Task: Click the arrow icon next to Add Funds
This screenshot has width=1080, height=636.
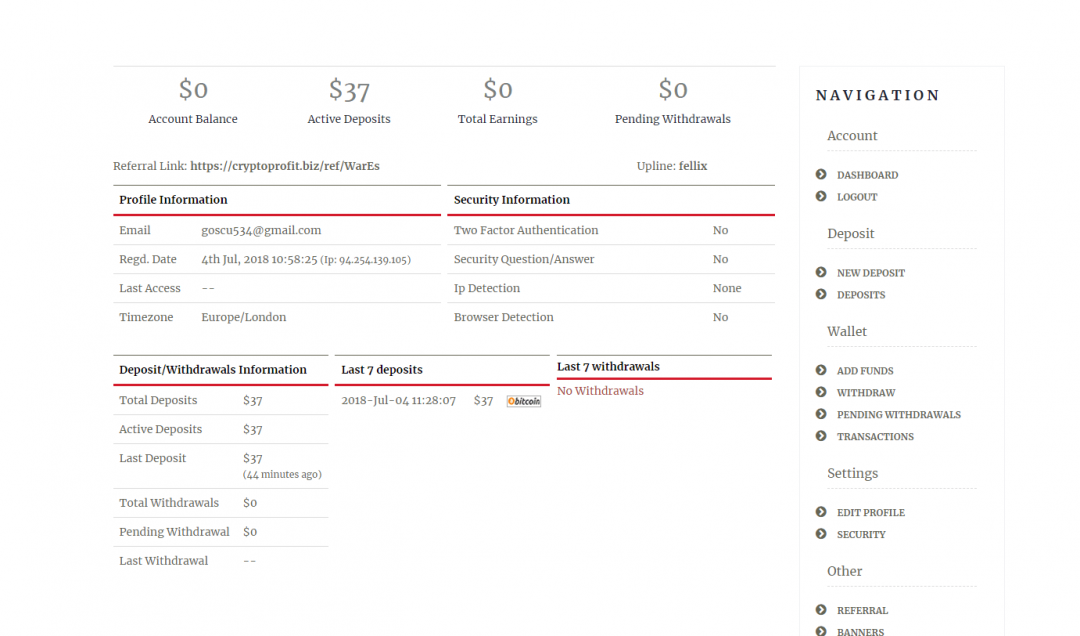Action: (821, 370)
